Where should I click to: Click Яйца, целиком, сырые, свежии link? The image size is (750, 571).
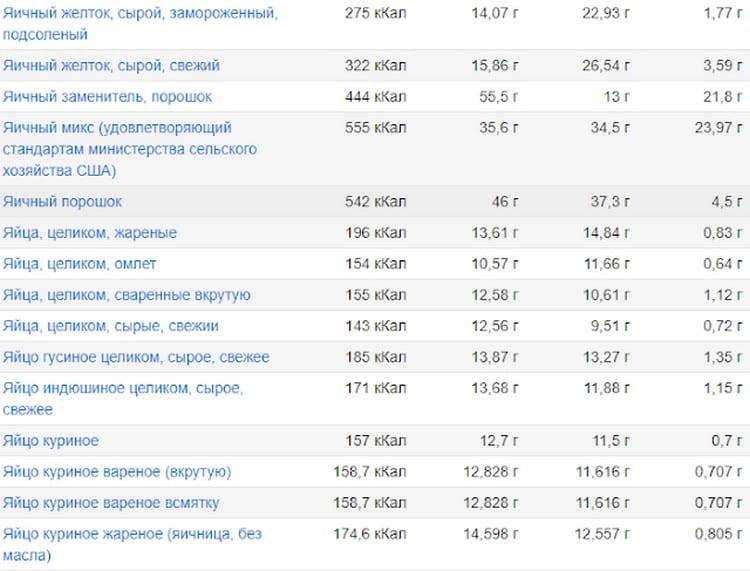pos(110,326)
